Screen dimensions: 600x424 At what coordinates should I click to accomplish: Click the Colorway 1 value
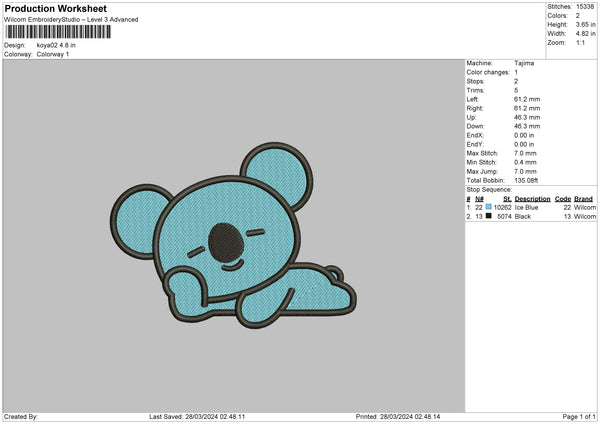tap(53, 54)
